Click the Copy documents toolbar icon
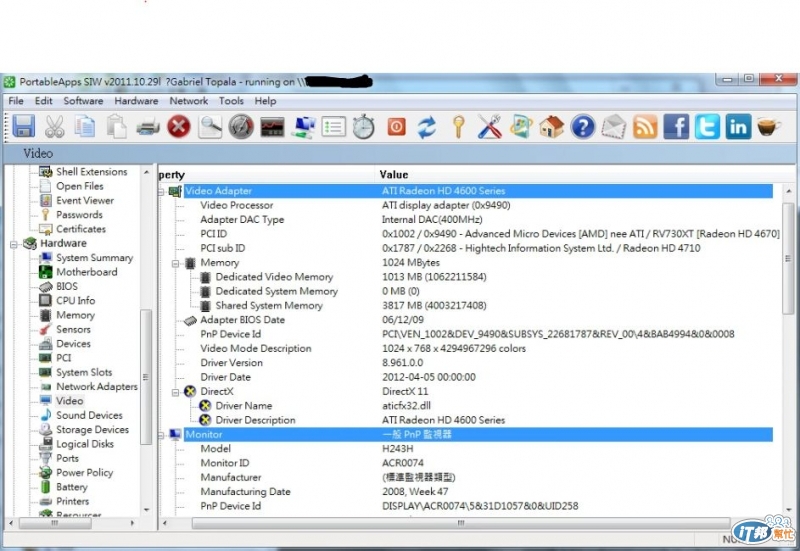 [85, 126]
